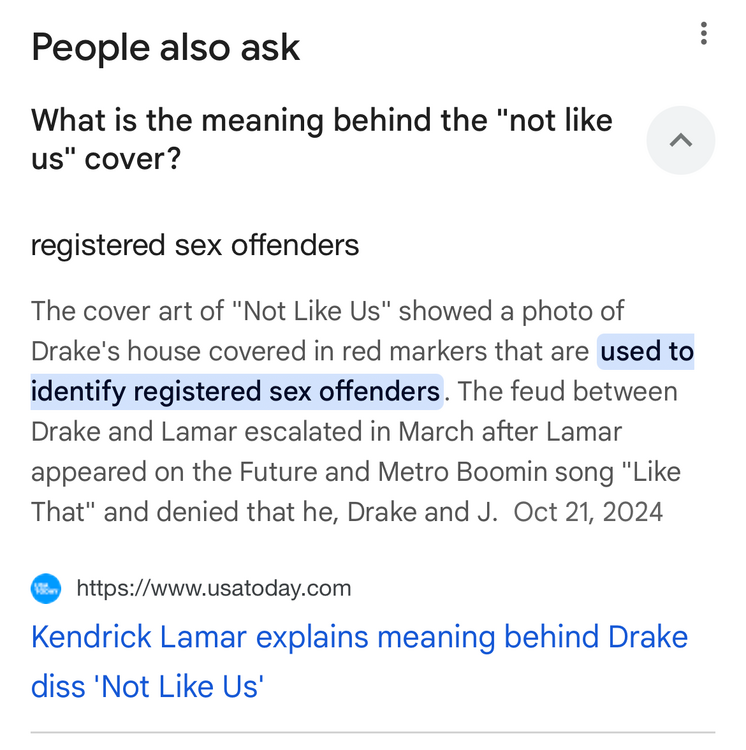Viewport: 746px width, 750px height.
Task: Click the USA Today favicon
Action: [x=46, y=588]
